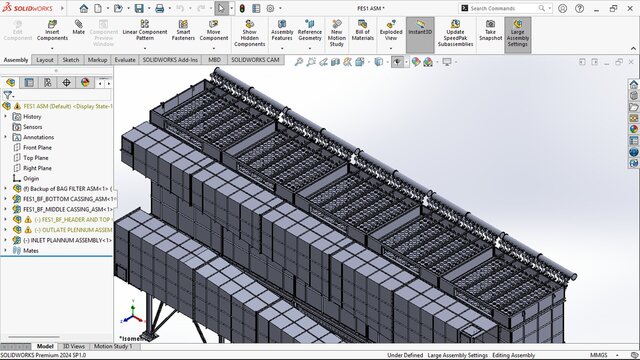The height and width of the screenshot is (360, 640).
Task: Click the SOLIDWORKS Resources home icon in task pane
Action: [x=633, y=84]
